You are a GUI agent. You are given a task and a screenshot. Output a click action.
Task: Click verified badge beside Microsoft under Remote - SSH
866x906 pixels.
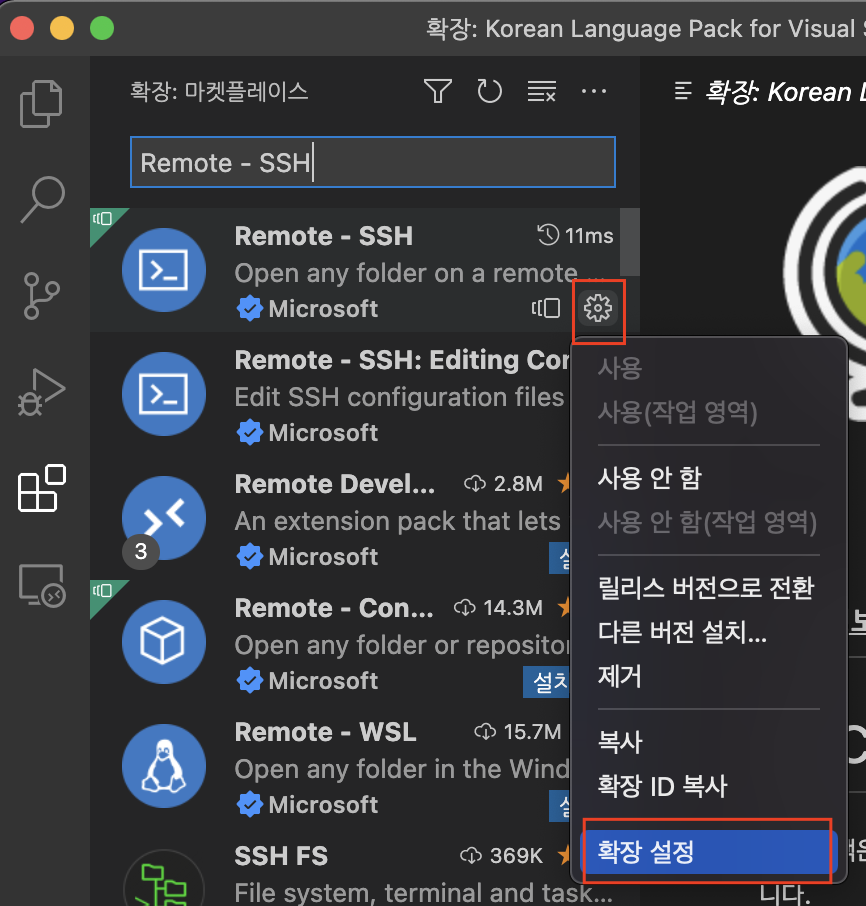coord(250,309)
